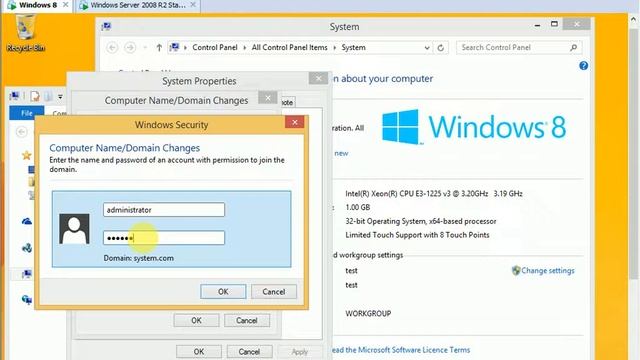
Task: Click the Explorer back button behind dialogs
Action: pos(22,132)
